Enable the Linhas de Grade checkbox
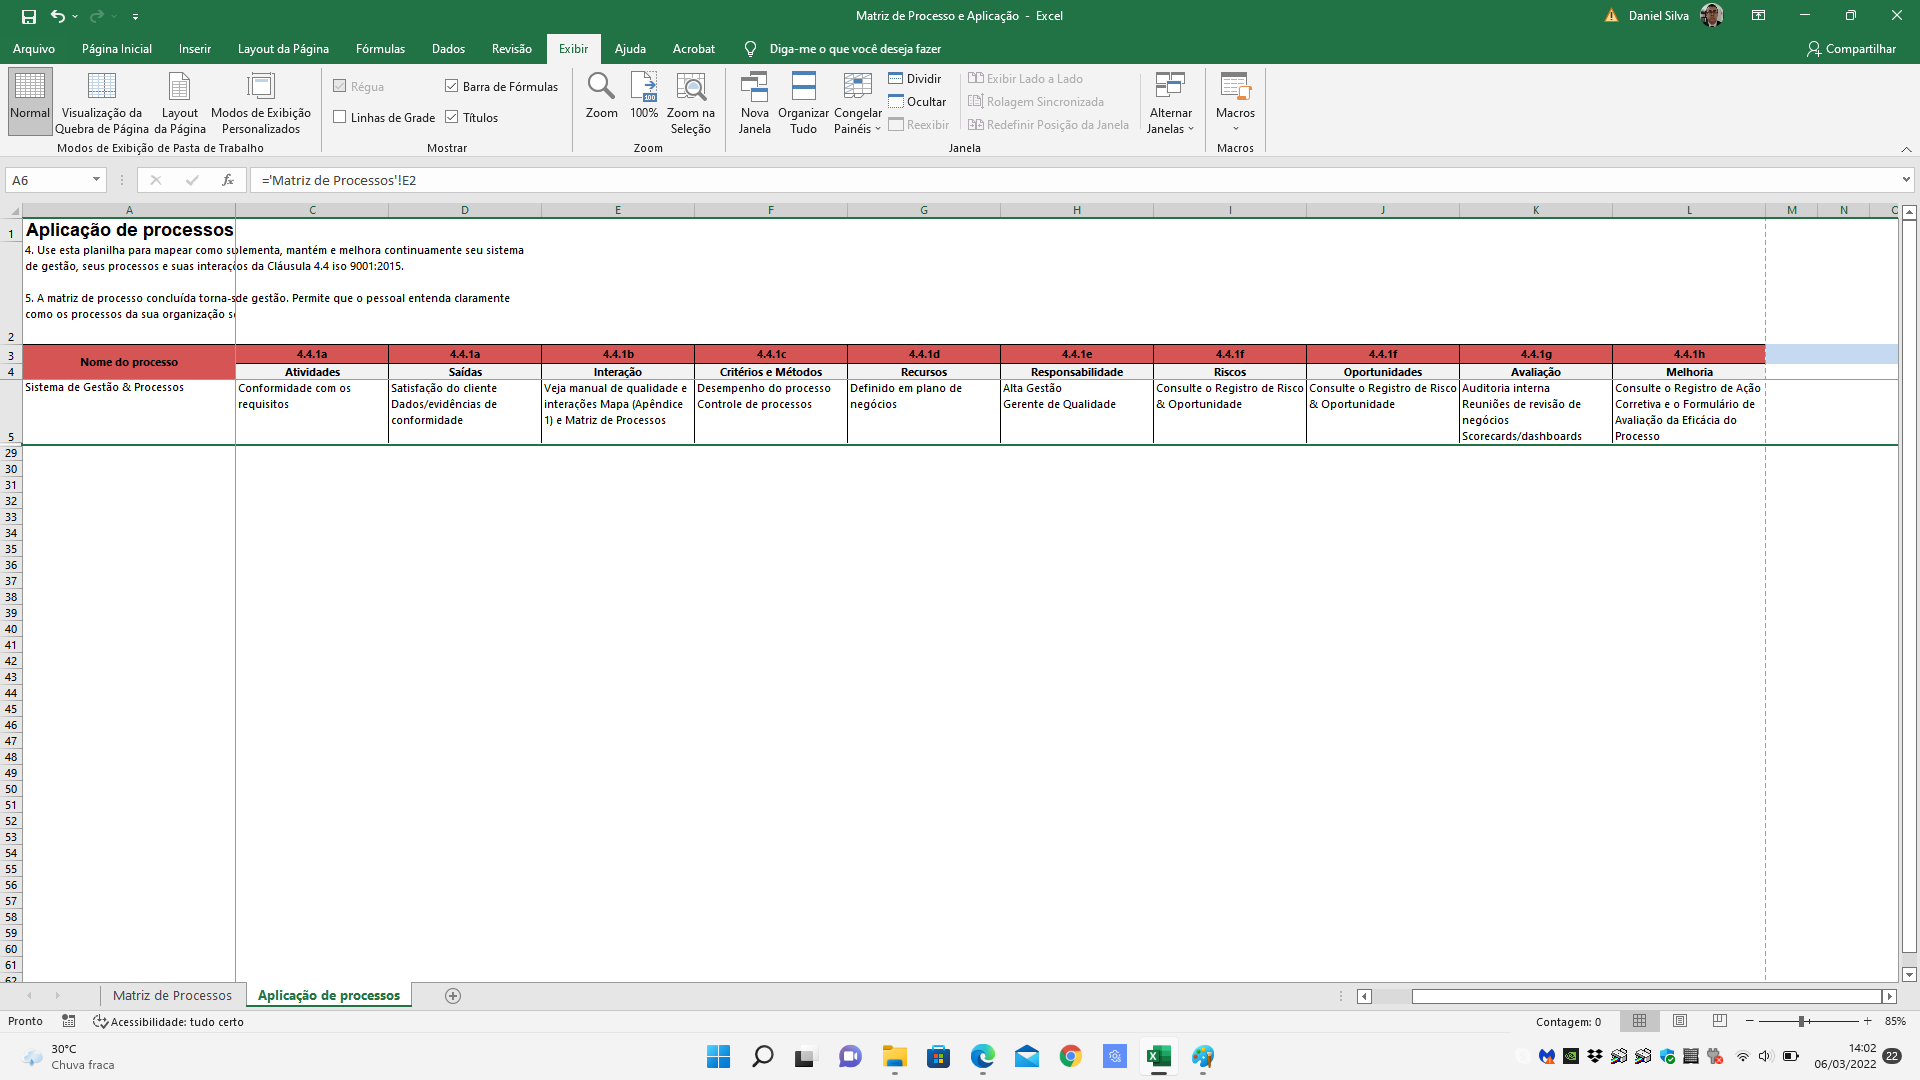This screenshot has width=1920, height=1080. [x=340, y=117]
